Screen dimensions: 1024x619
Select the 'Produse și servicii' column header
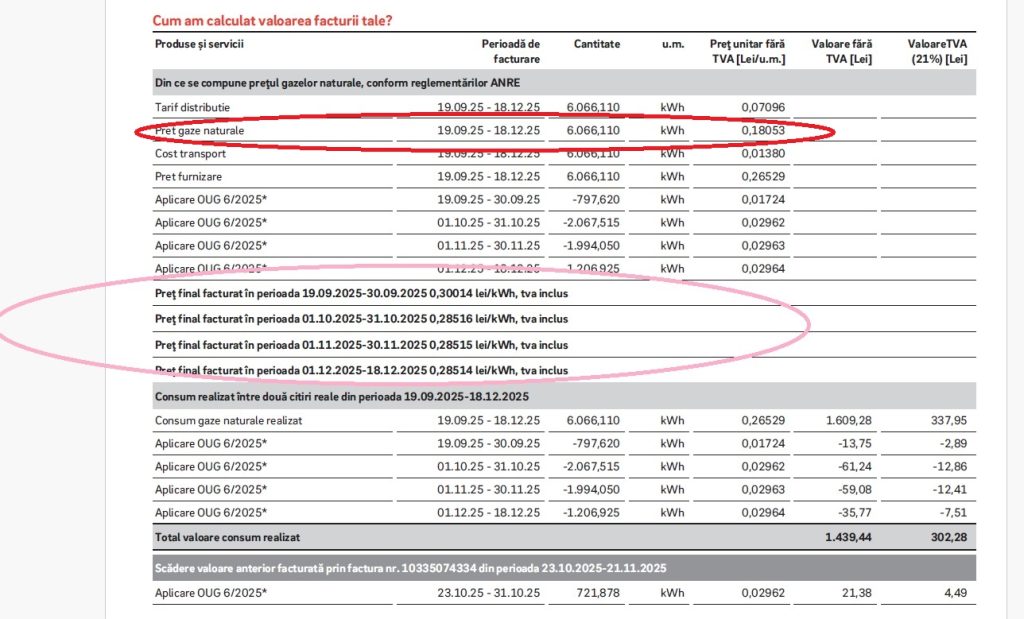tap(199, 44)
